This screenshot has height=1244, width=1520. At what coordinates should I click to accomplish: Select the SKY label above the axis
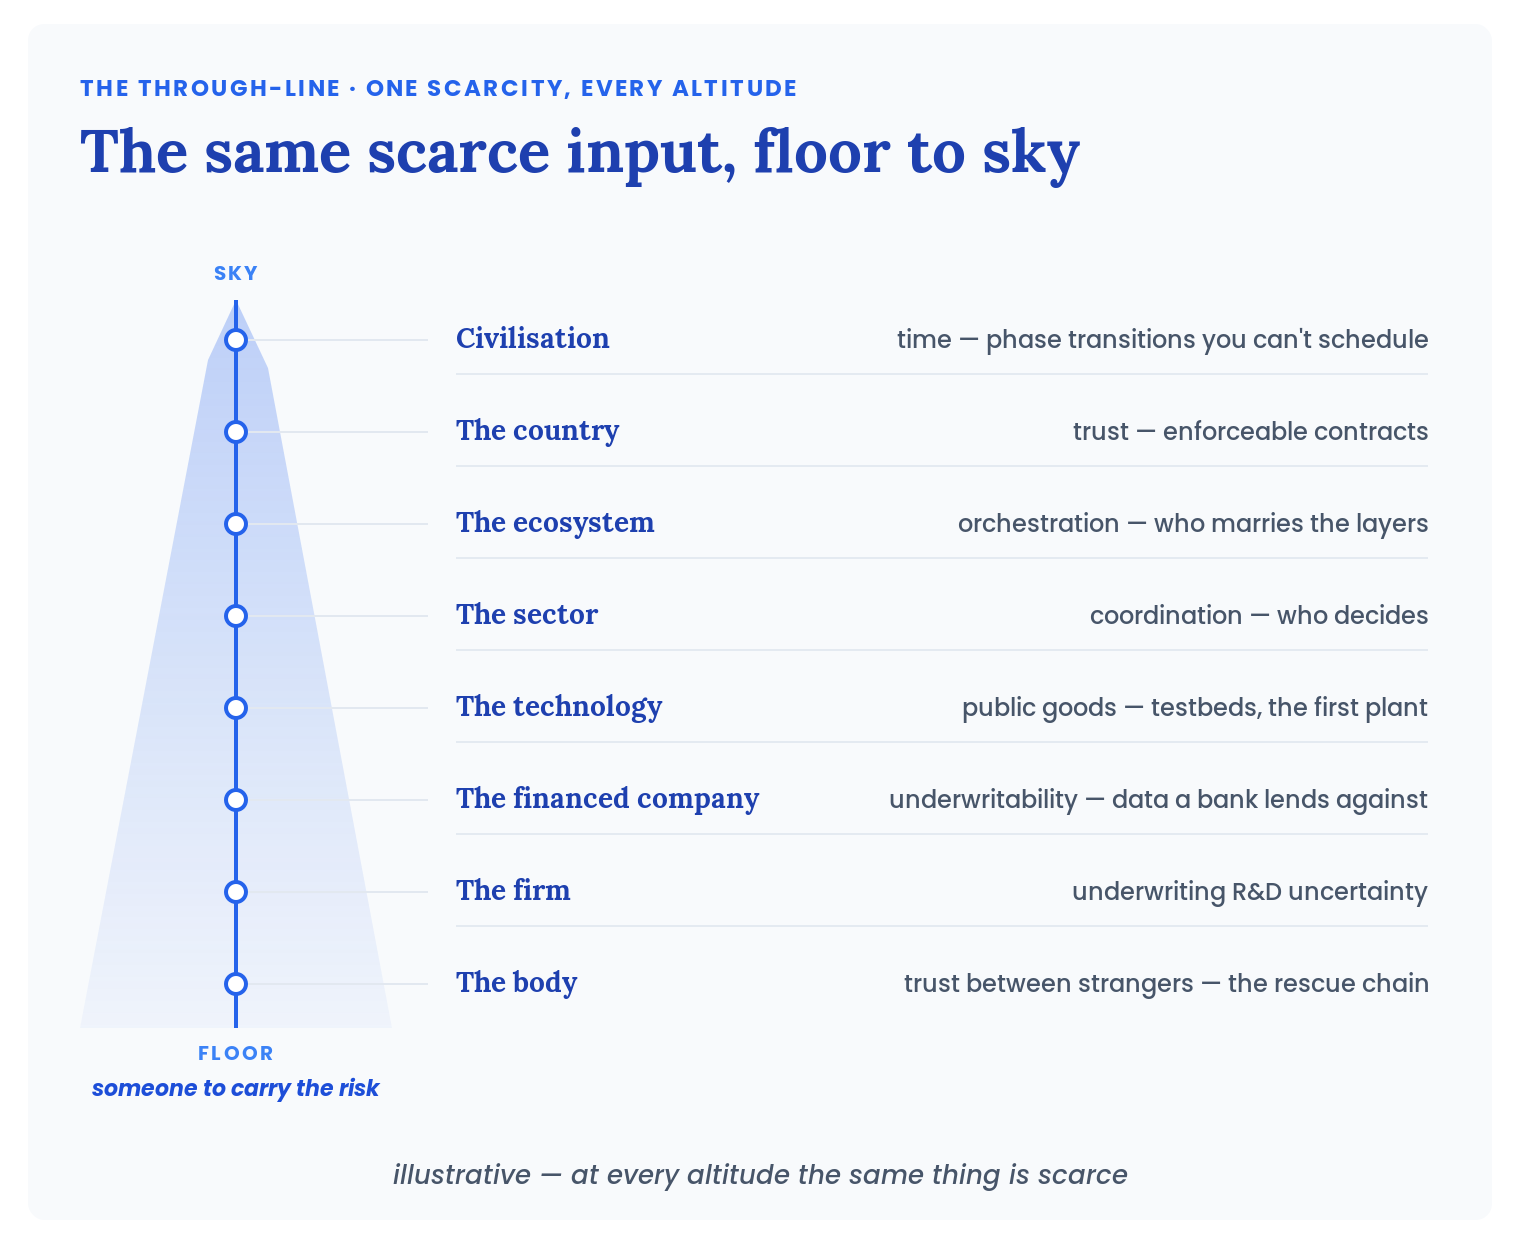tap(236, 273)
